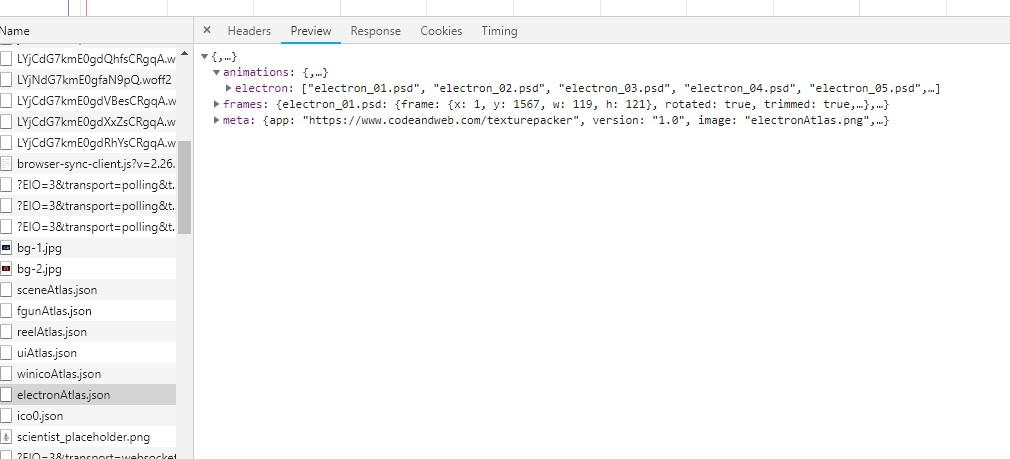Click scrollbar up arrow in request list
This screenshot has width=1010, height=459.
[x=184, y=53]
